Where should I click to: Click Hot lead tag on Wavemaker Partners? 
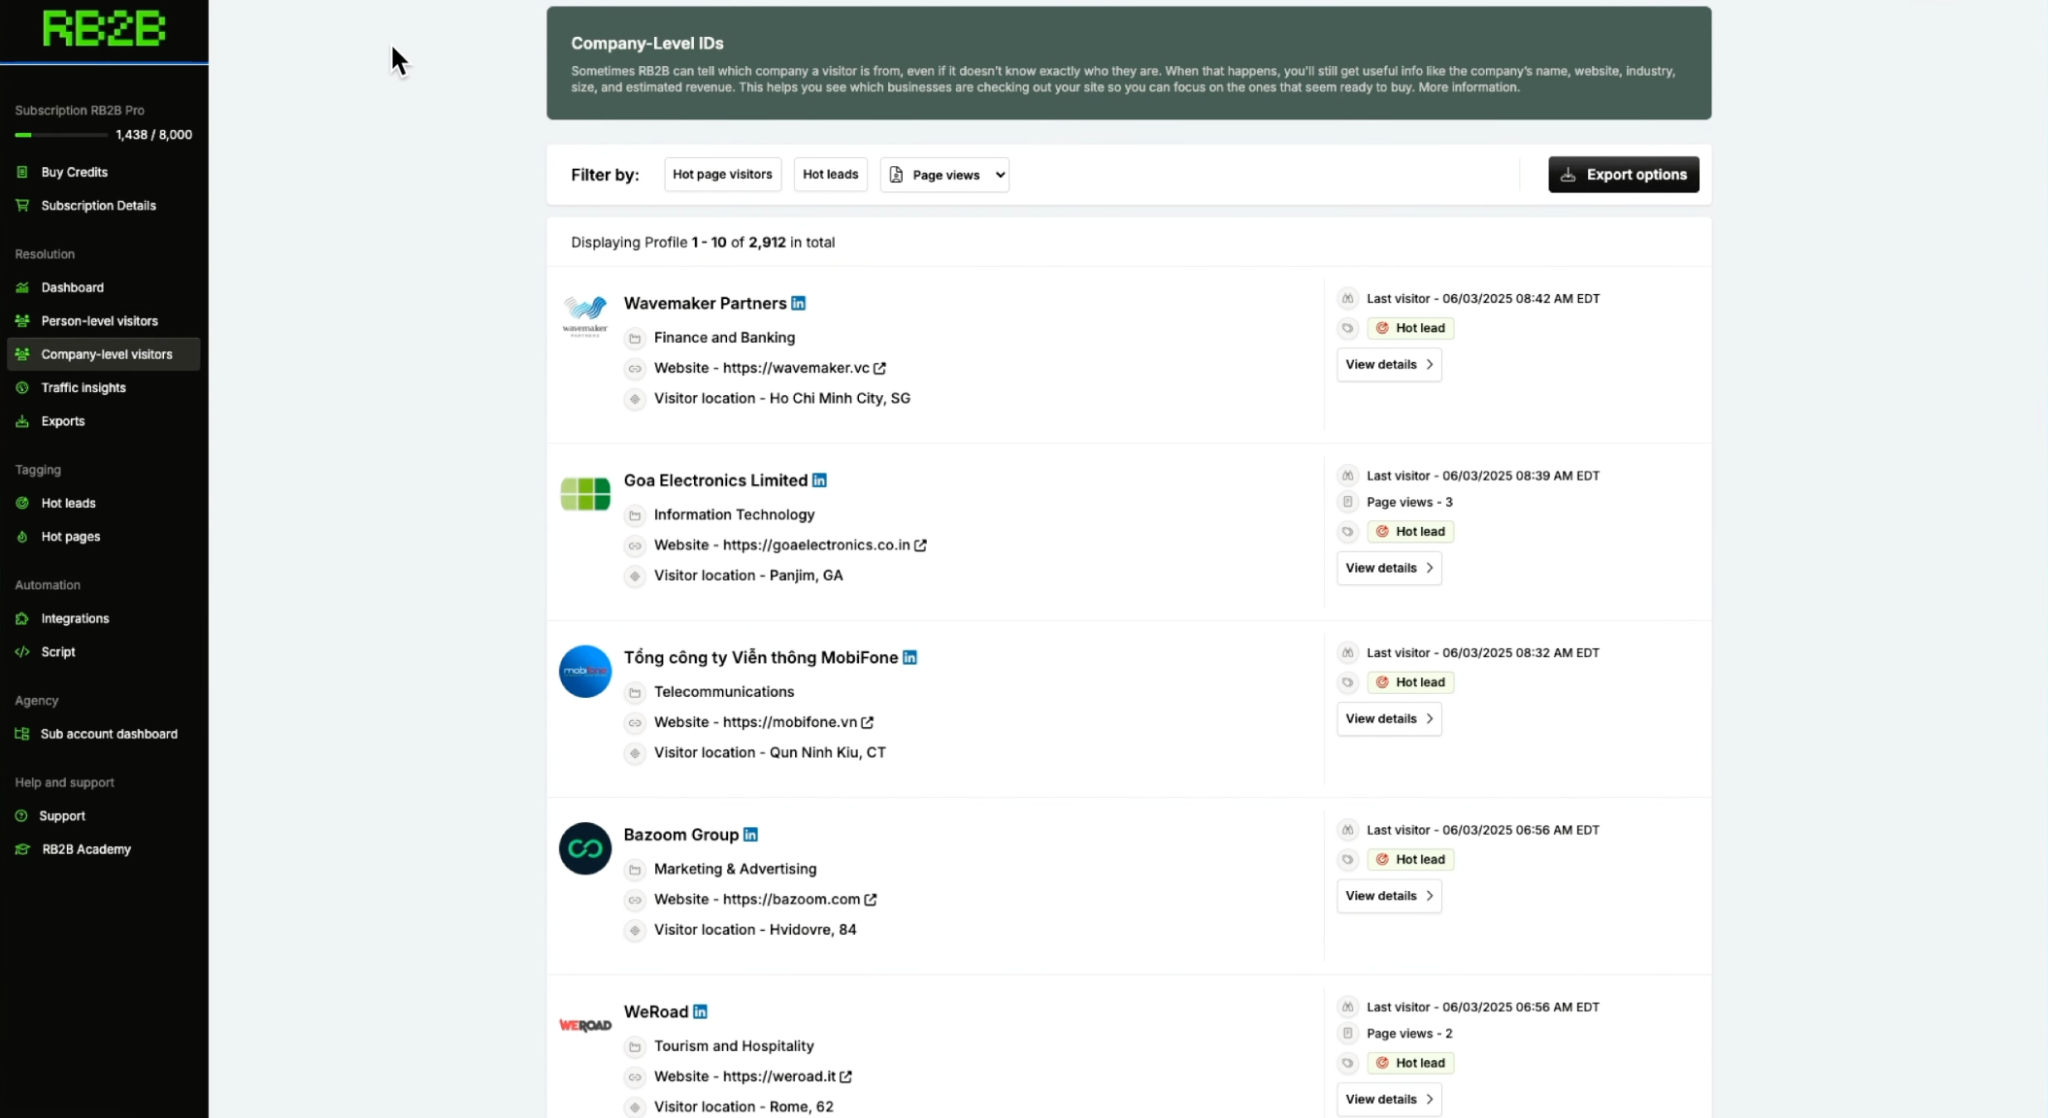(1410, 328)
